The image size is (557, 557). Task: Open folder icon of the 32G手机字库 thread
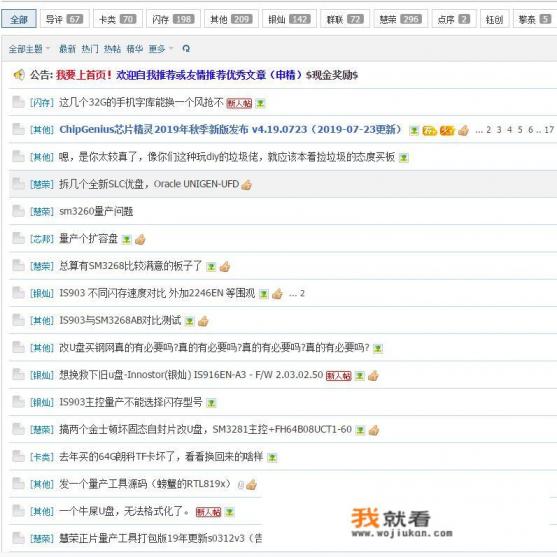pyautogui.click(x=18, y=102)
